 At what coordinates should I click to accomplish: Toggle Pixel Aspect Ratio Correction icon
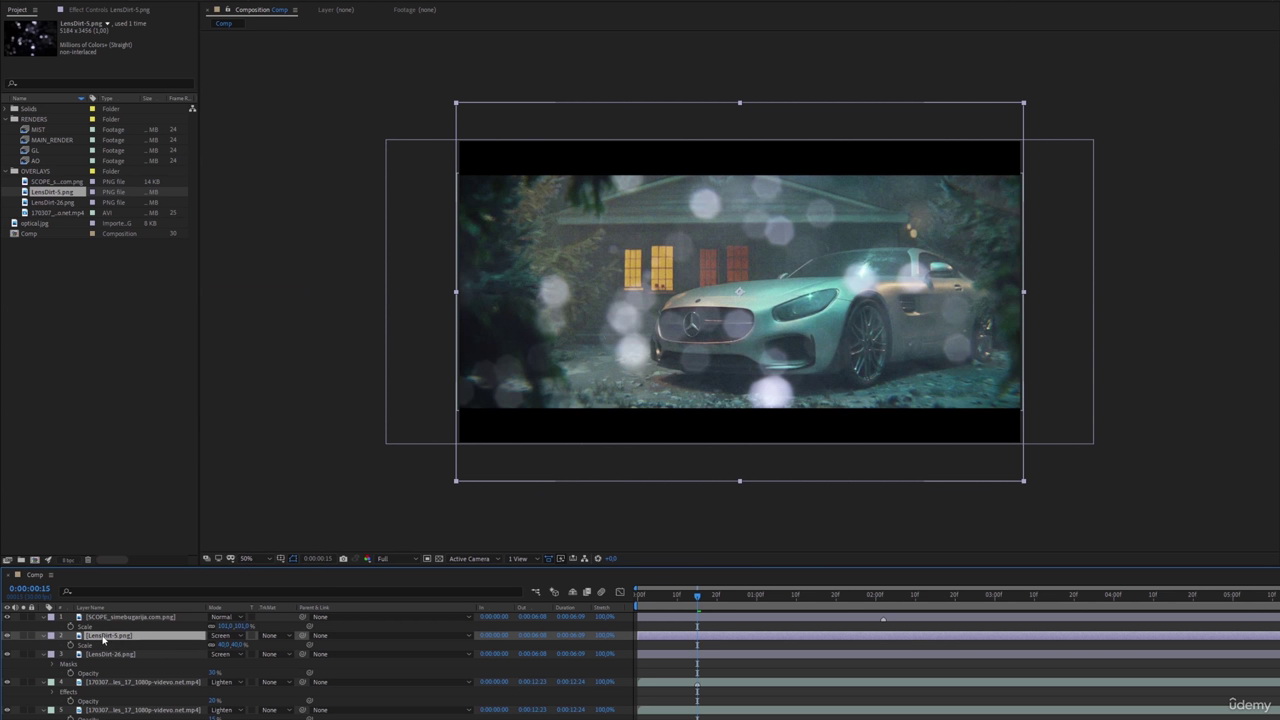point(548,559)
